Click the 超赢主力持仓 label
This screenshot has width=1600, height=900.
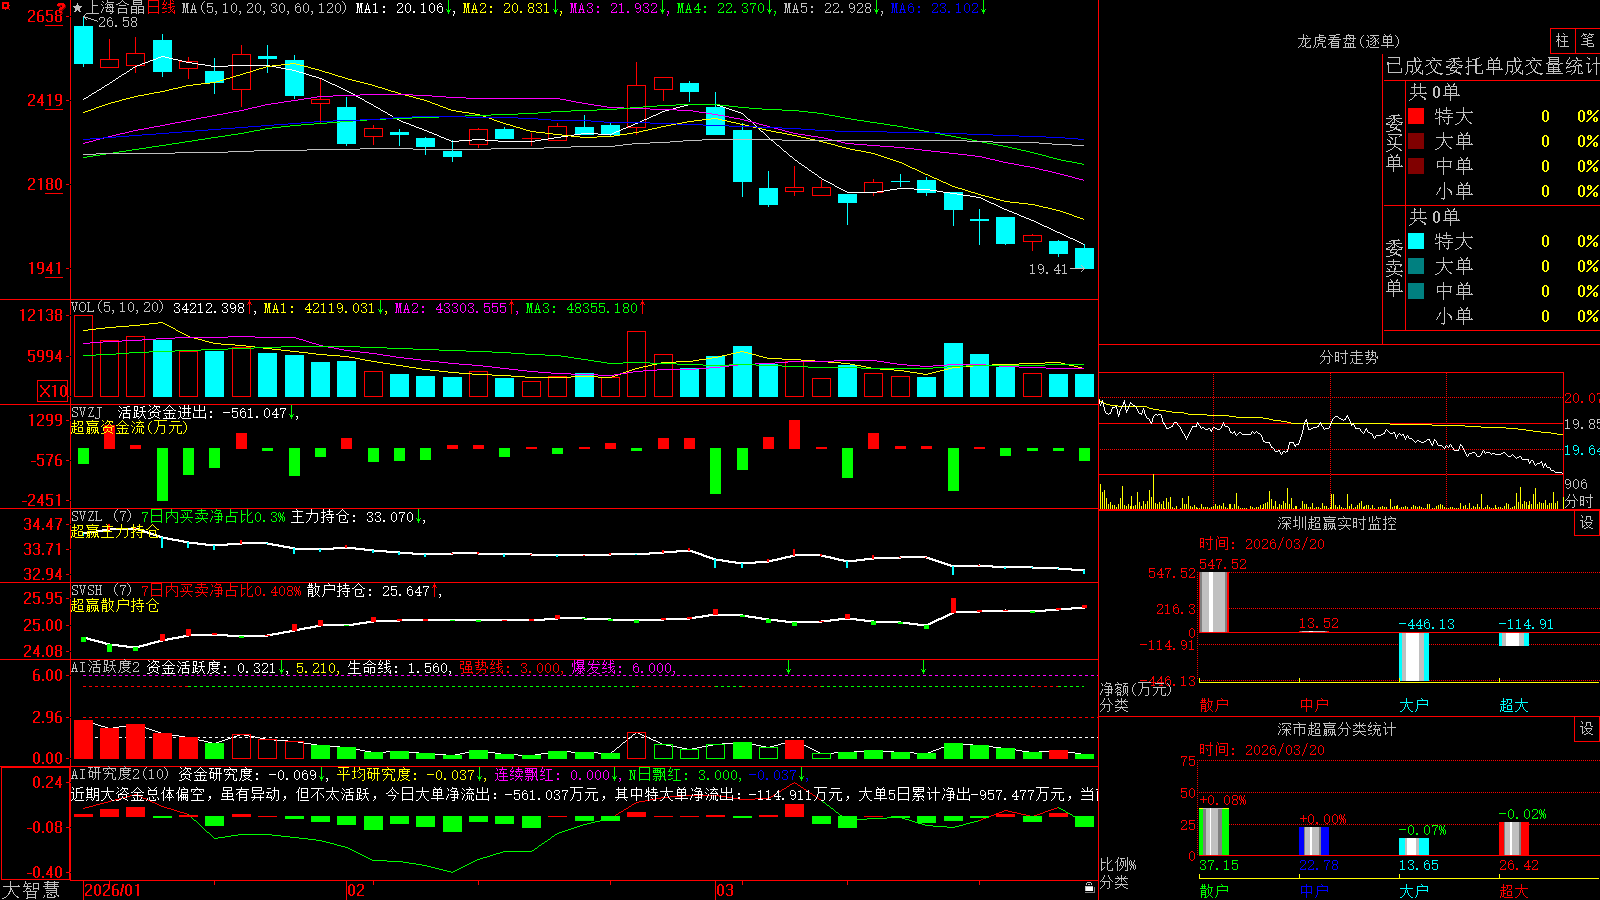click(x=115, y=531)
